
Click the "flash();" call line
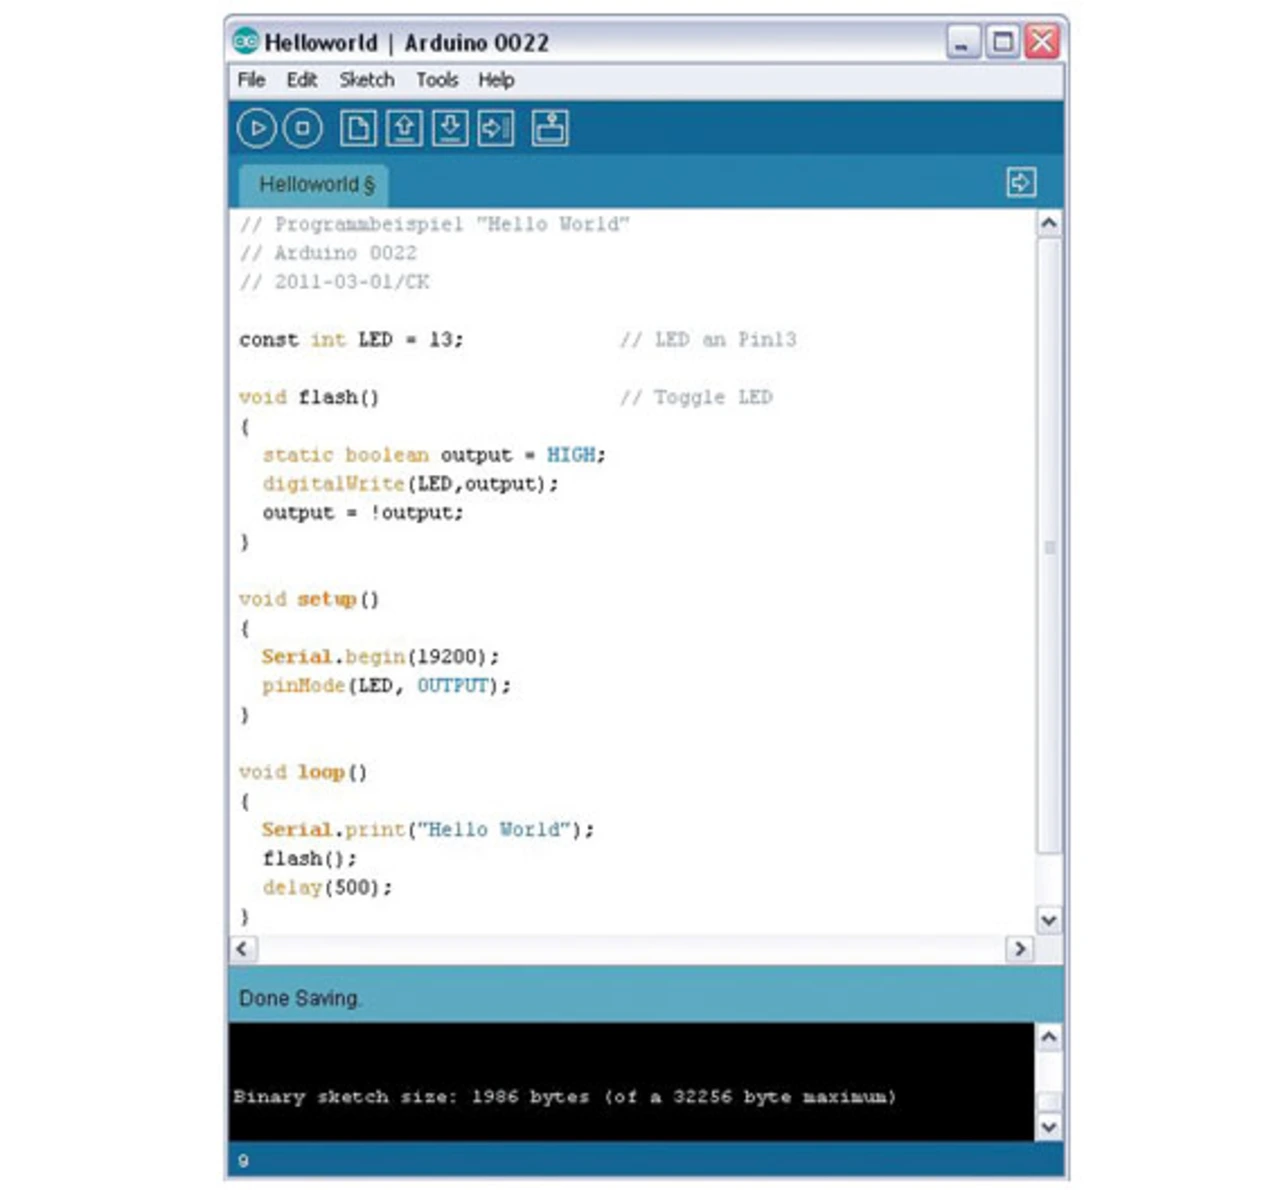309,859
